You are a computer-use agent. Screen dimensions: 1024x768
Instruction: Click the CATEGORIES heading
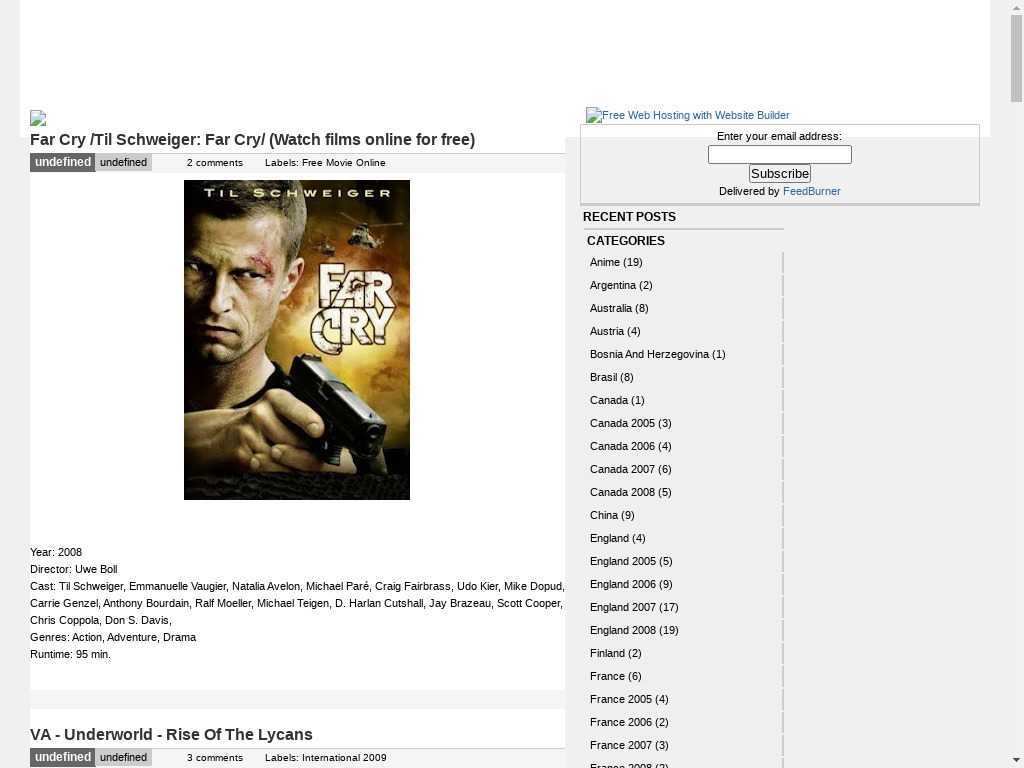pos(626,241)
